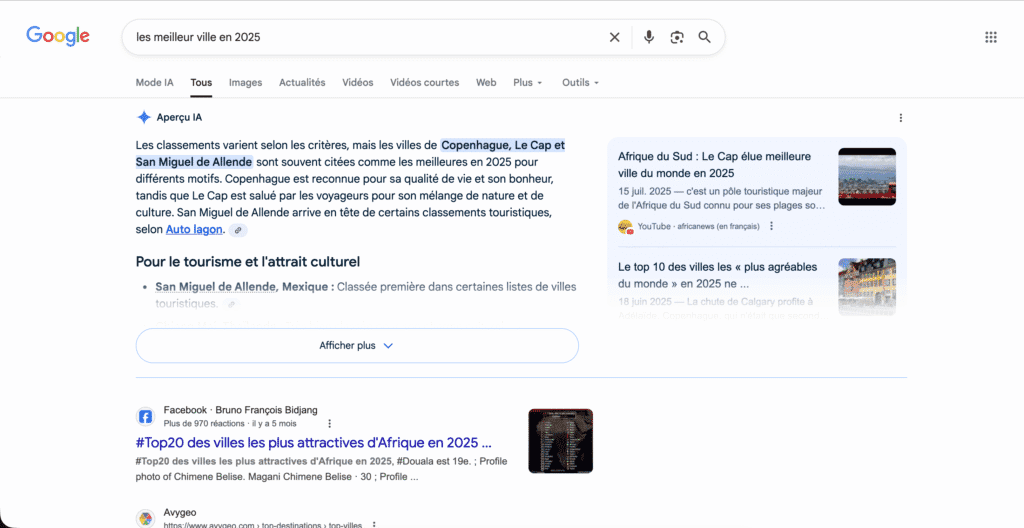Viewport: 1024px width, 528px height.
Task: Open #Top20 villes attractives d'Afrique result
Action: [313, 442]
